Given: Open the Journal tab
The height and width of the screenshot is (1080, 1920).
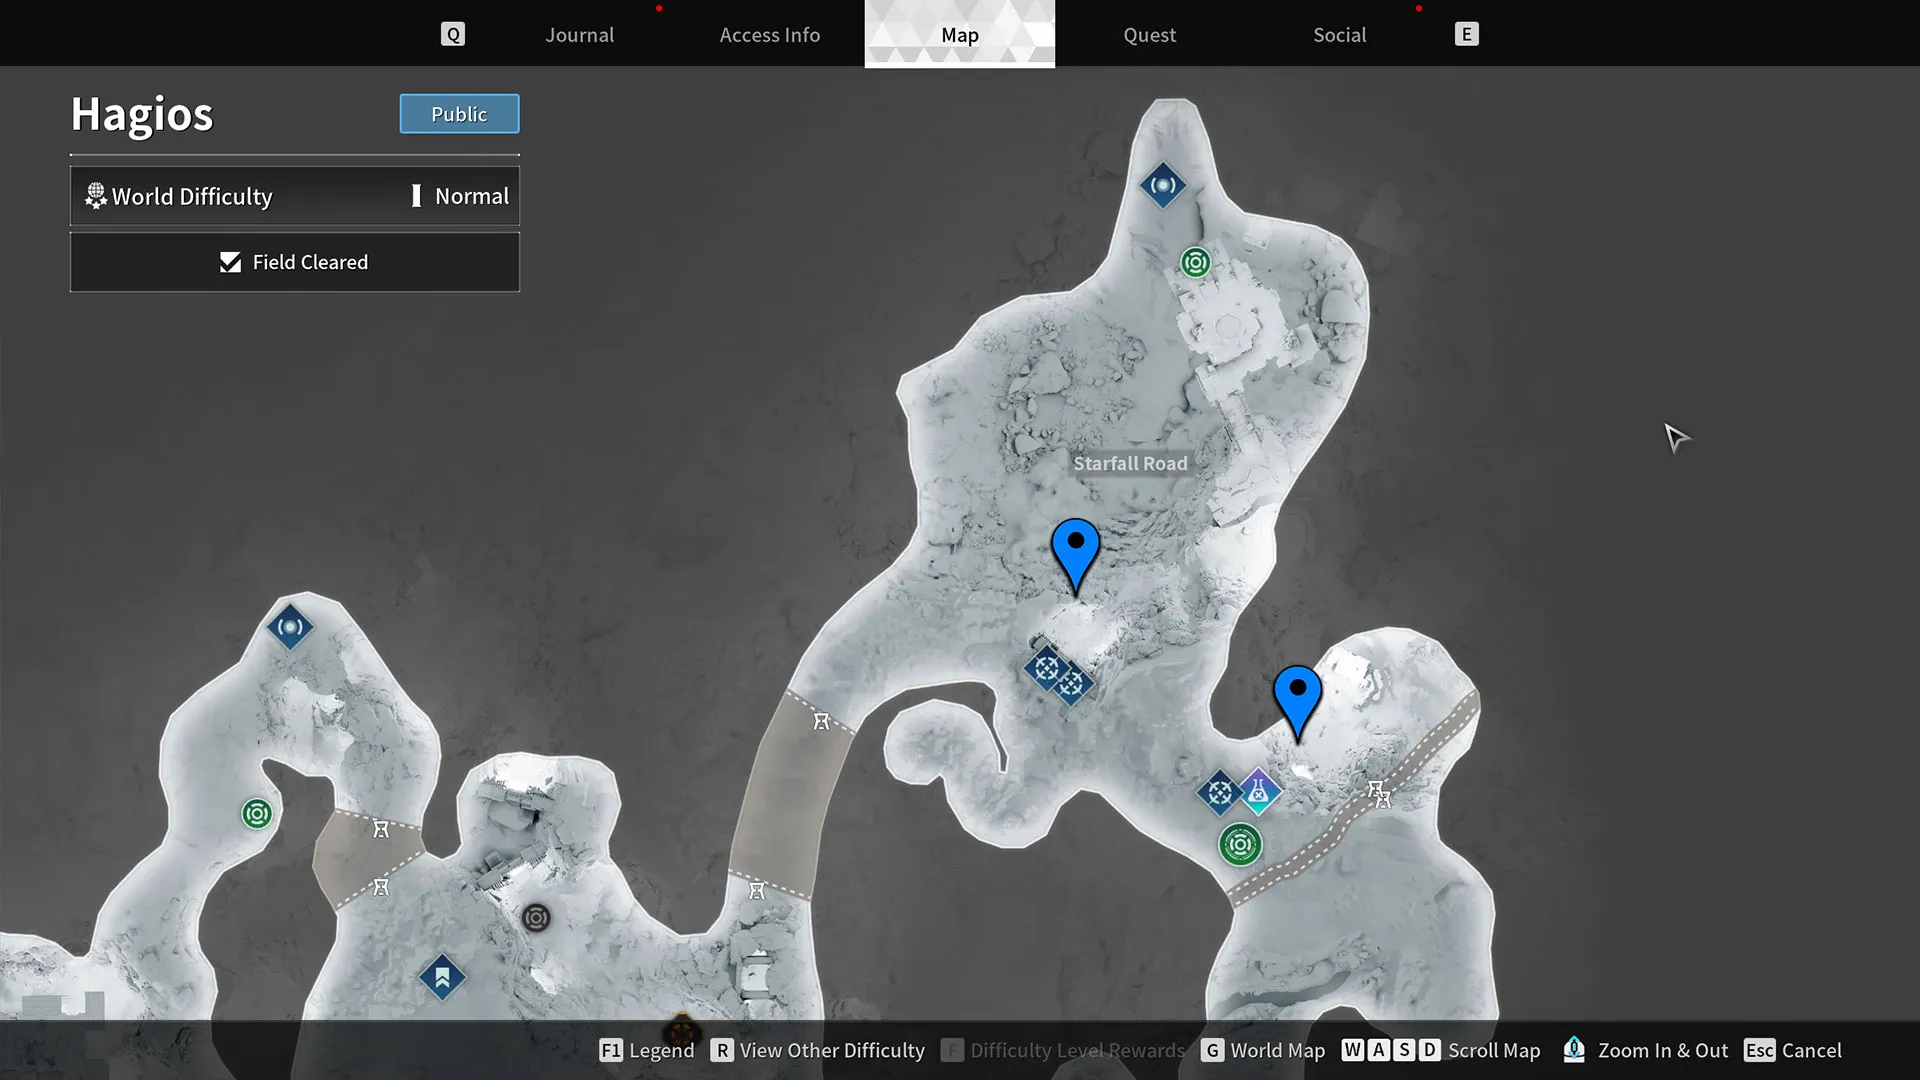Looking at the screenshot, I should click(579, 33).
